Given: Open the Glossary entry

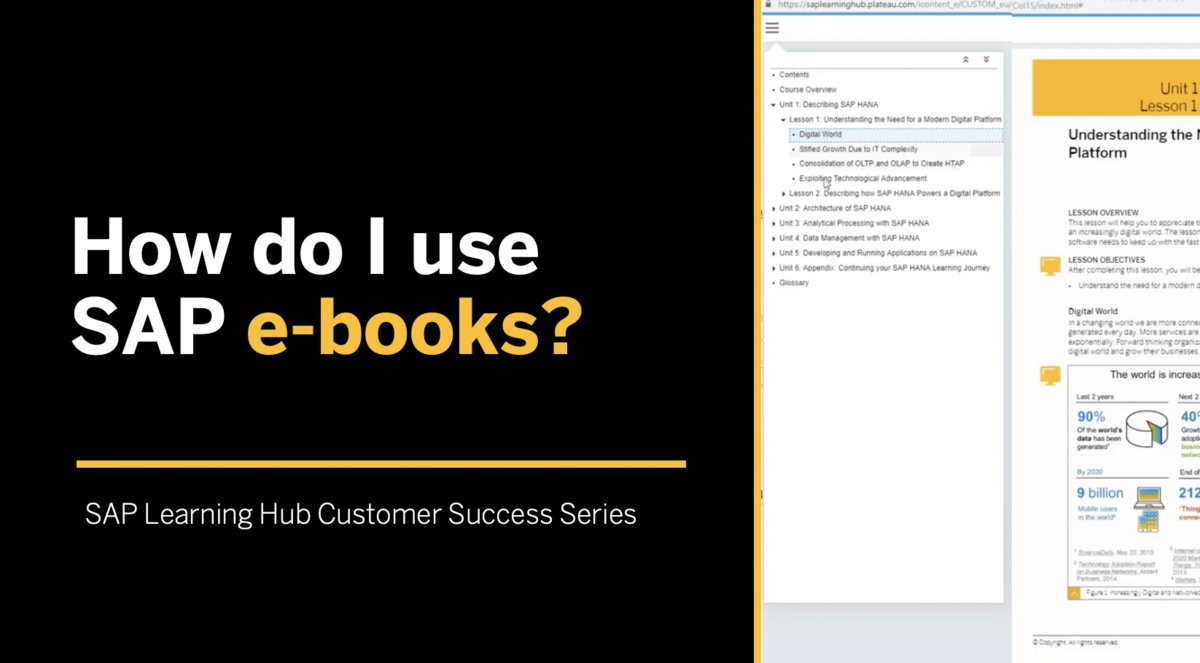Looking at the screenshot, I should tap(794, 283).
